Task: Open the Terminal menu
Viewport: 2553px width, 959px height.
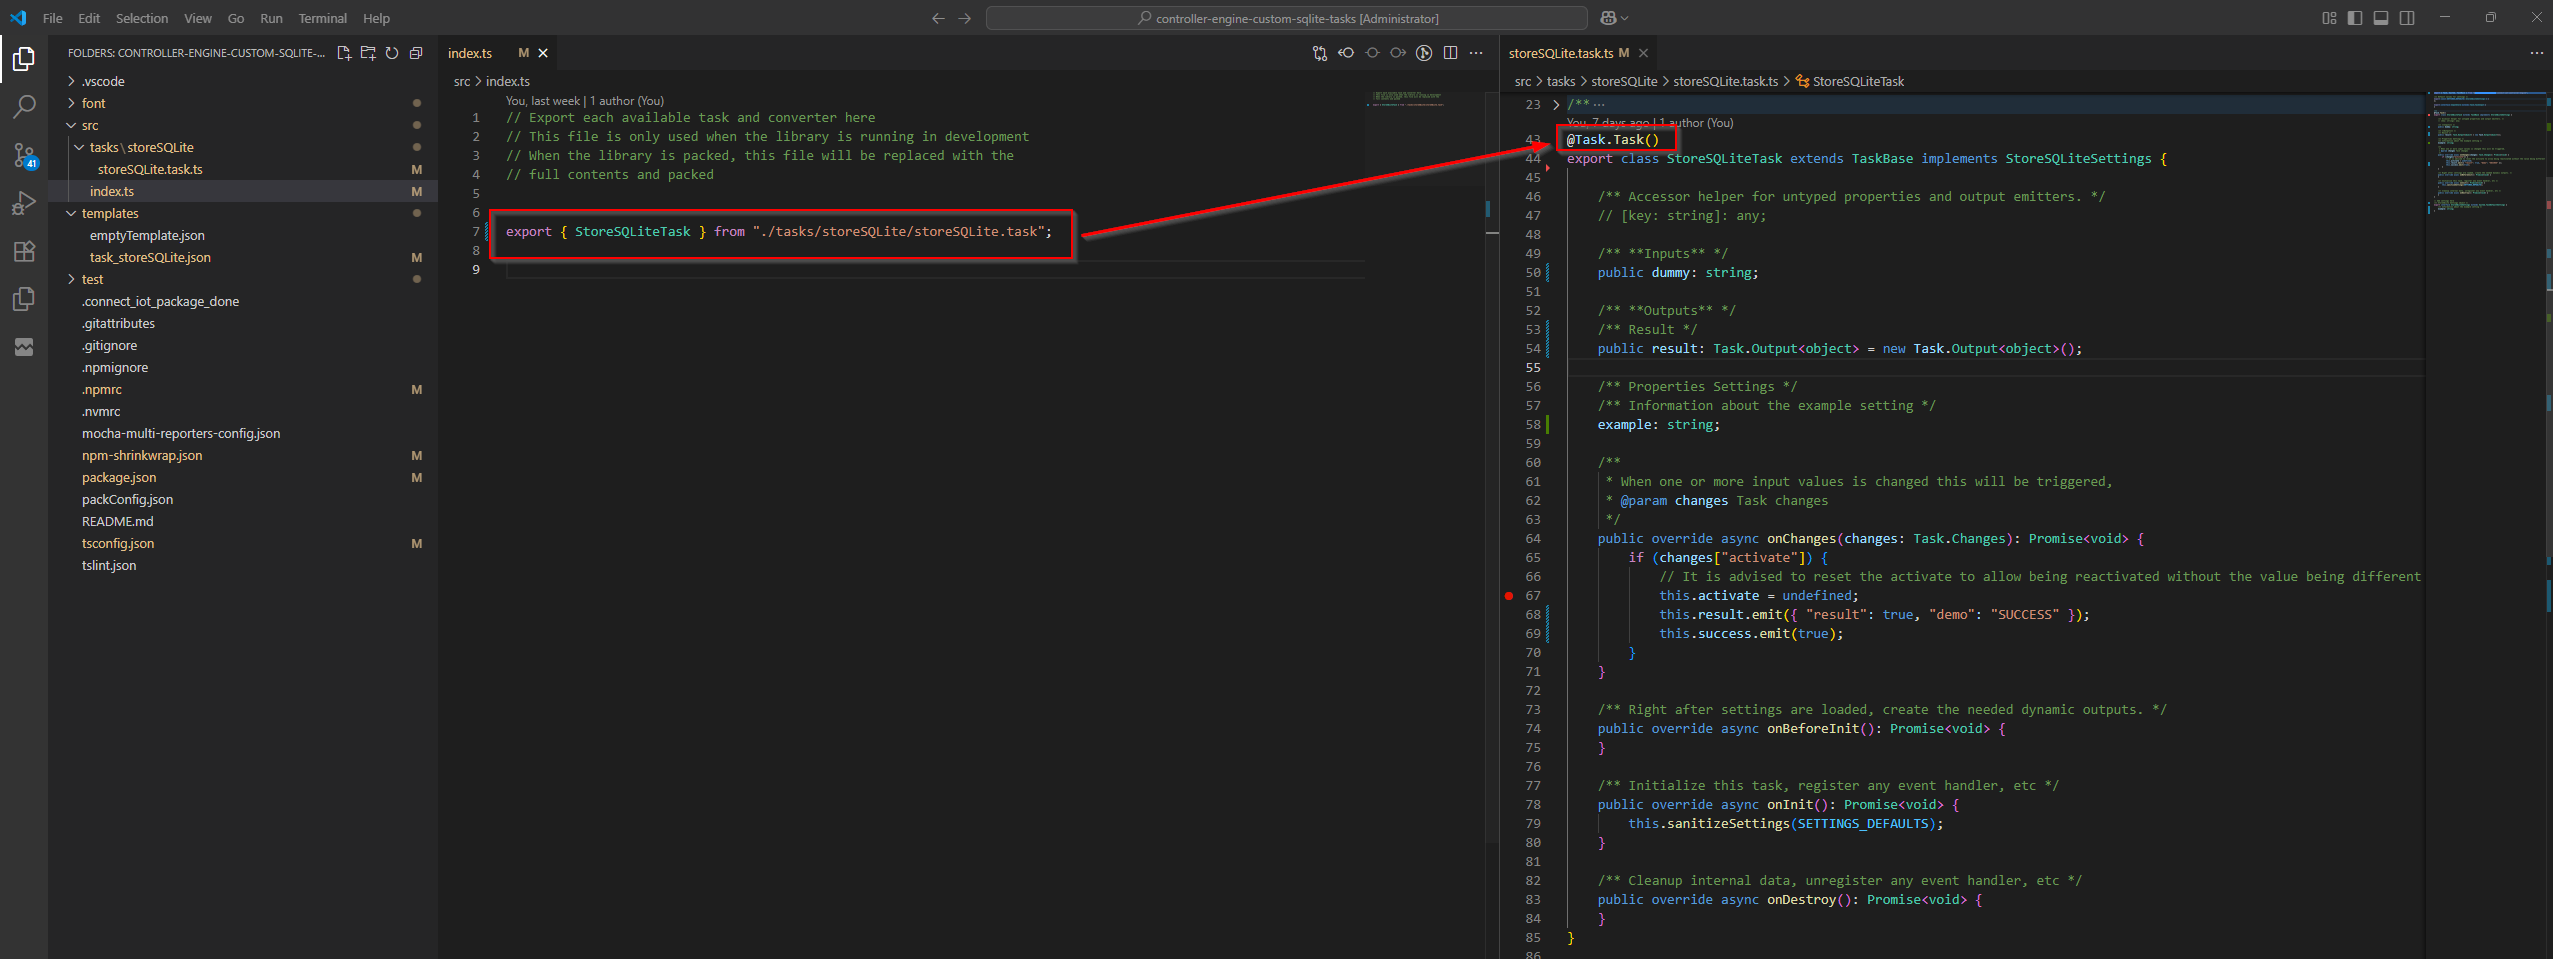Action: 322,18
